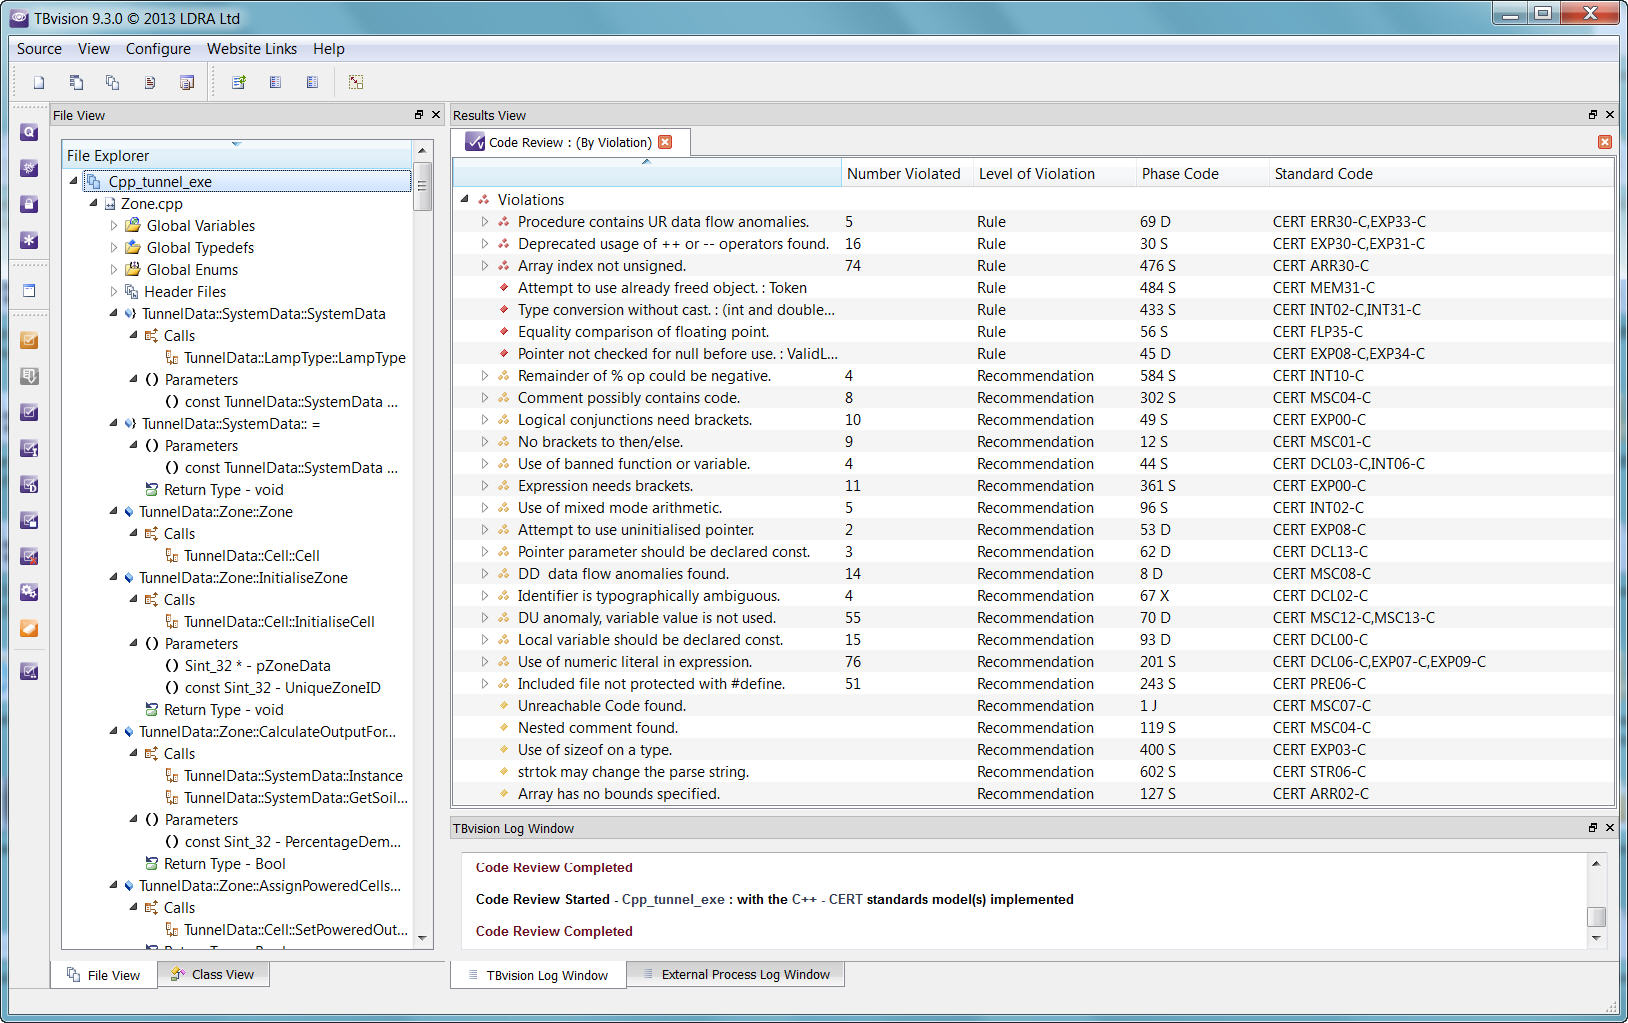1628x1023 pixels.
Task: Close the Code Review (By Violation) tab
Action: point(666,142)
